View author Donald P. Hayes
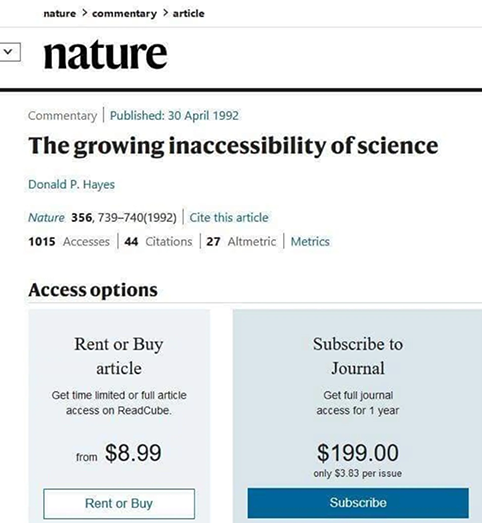Image resolution: width=482 pixels, height=523 pixels. [x=71, y=184]
